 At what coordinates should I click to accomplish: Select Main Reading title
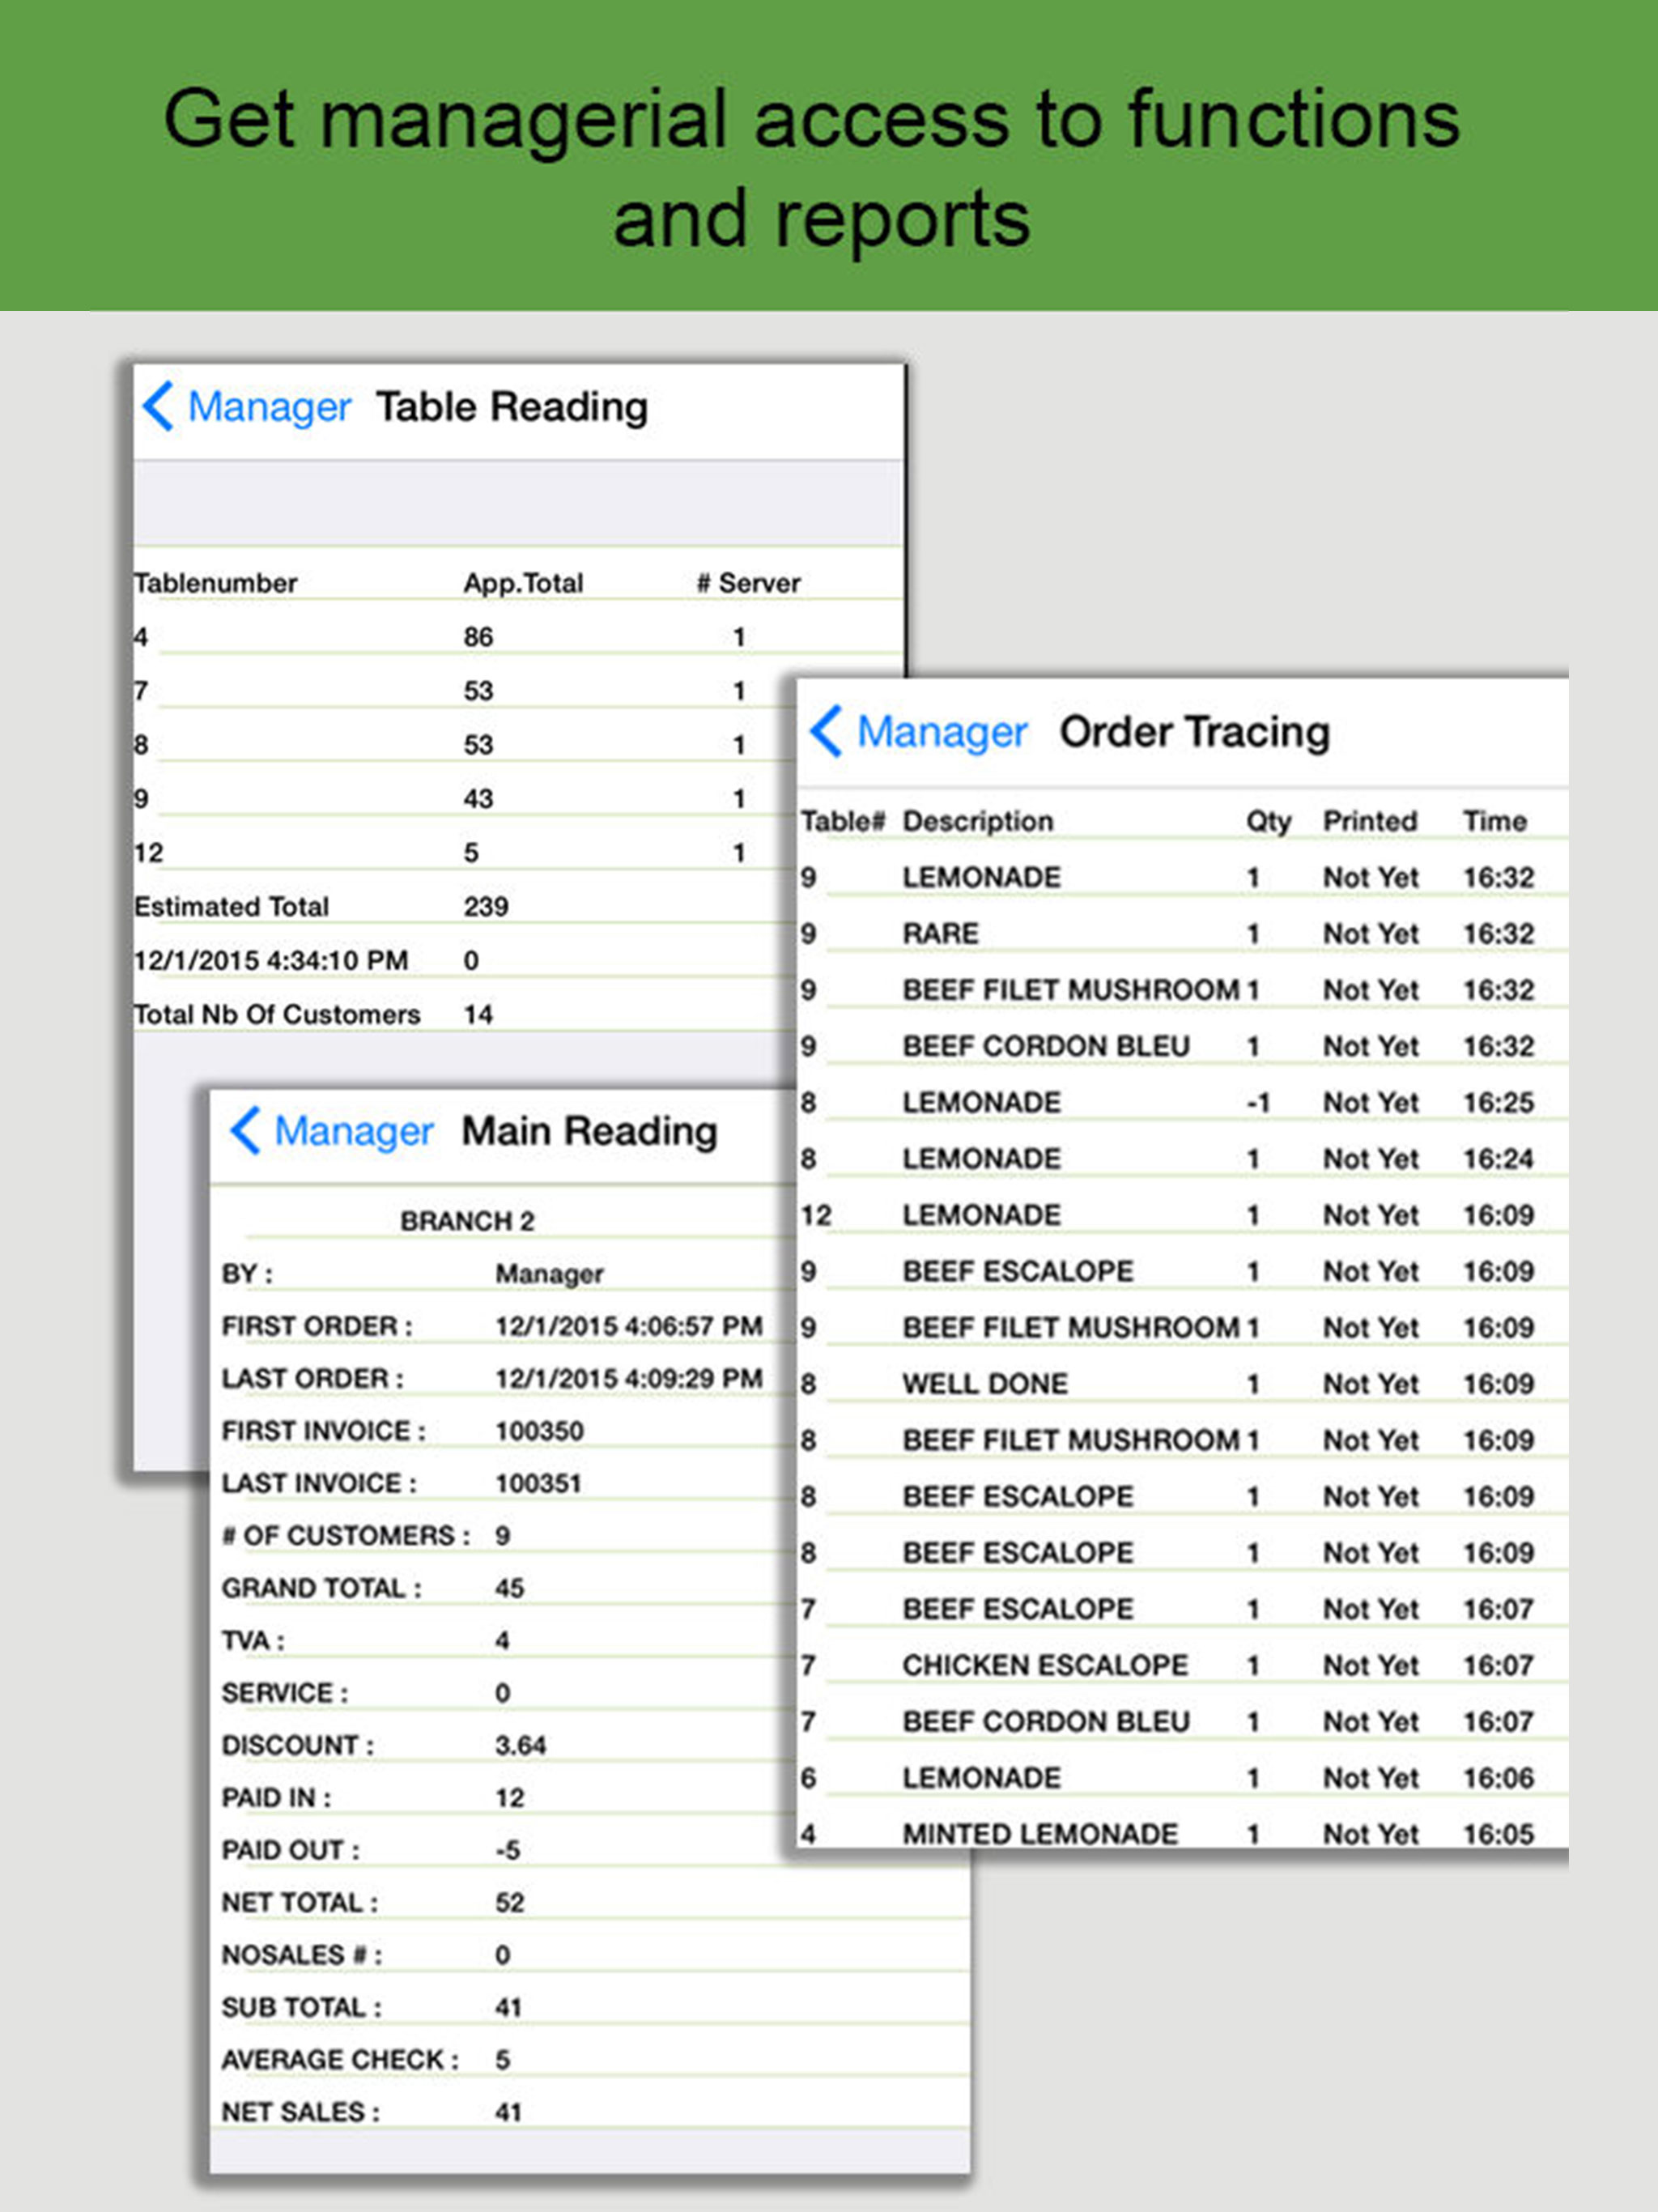tap(590, 1132)
